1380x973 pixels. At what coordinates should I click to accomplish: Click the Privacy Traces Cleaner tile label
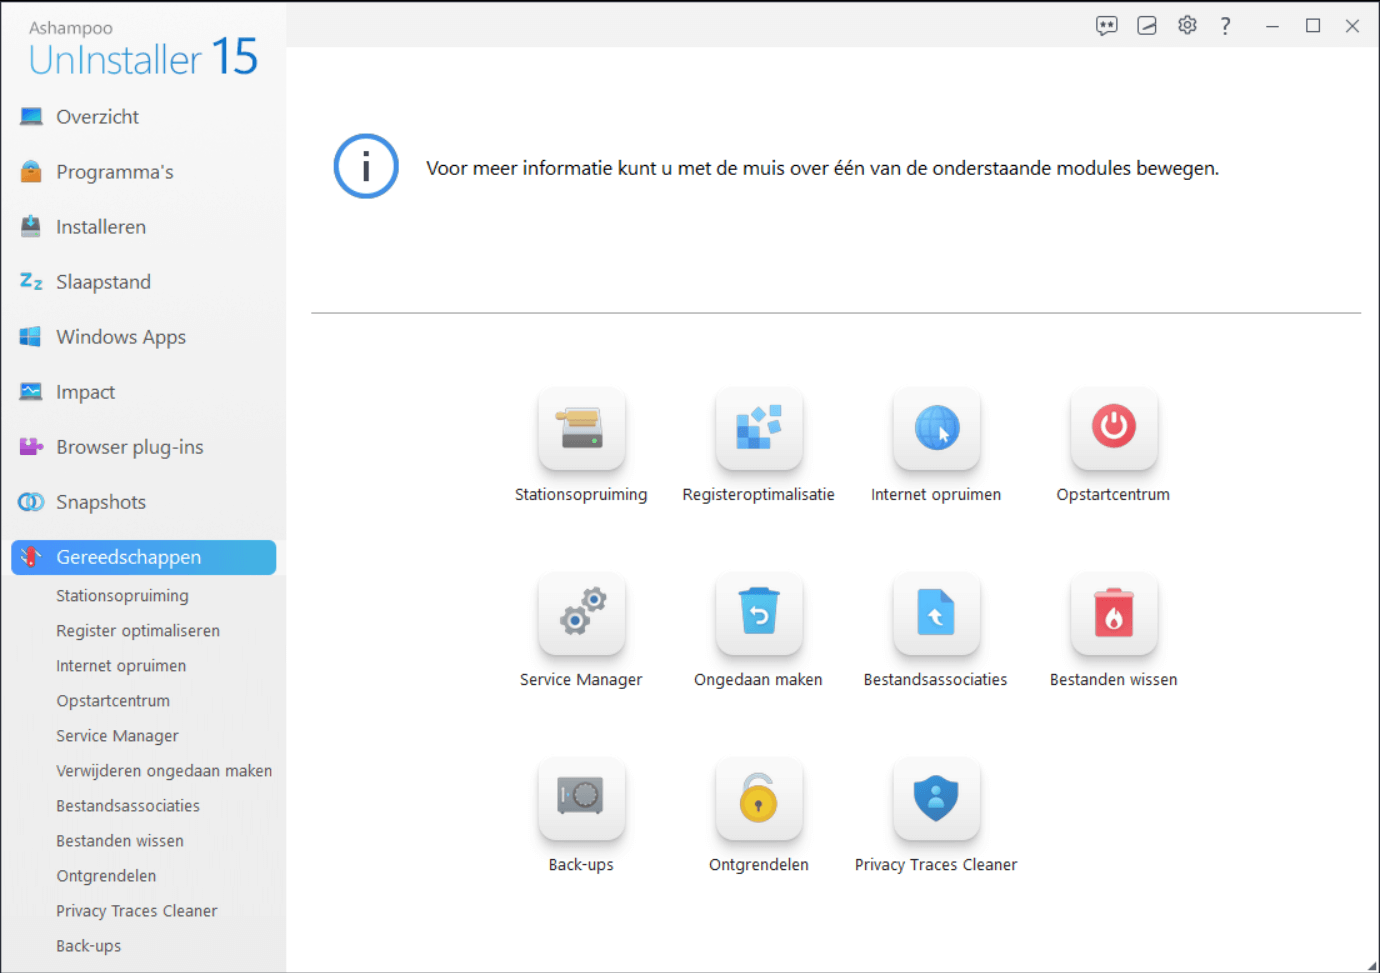coord(936,864)
